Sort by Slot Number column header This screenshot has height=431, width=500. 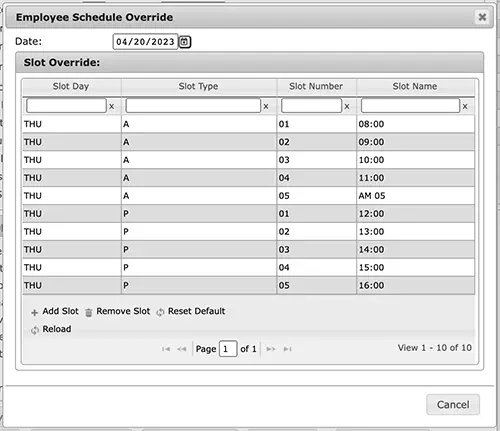click(x=316, y=86)
